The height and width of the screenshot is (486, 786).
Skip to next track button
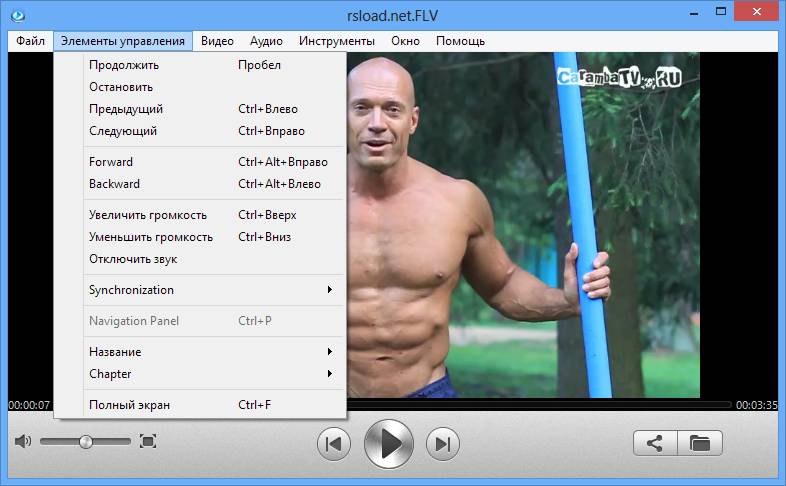443,444
